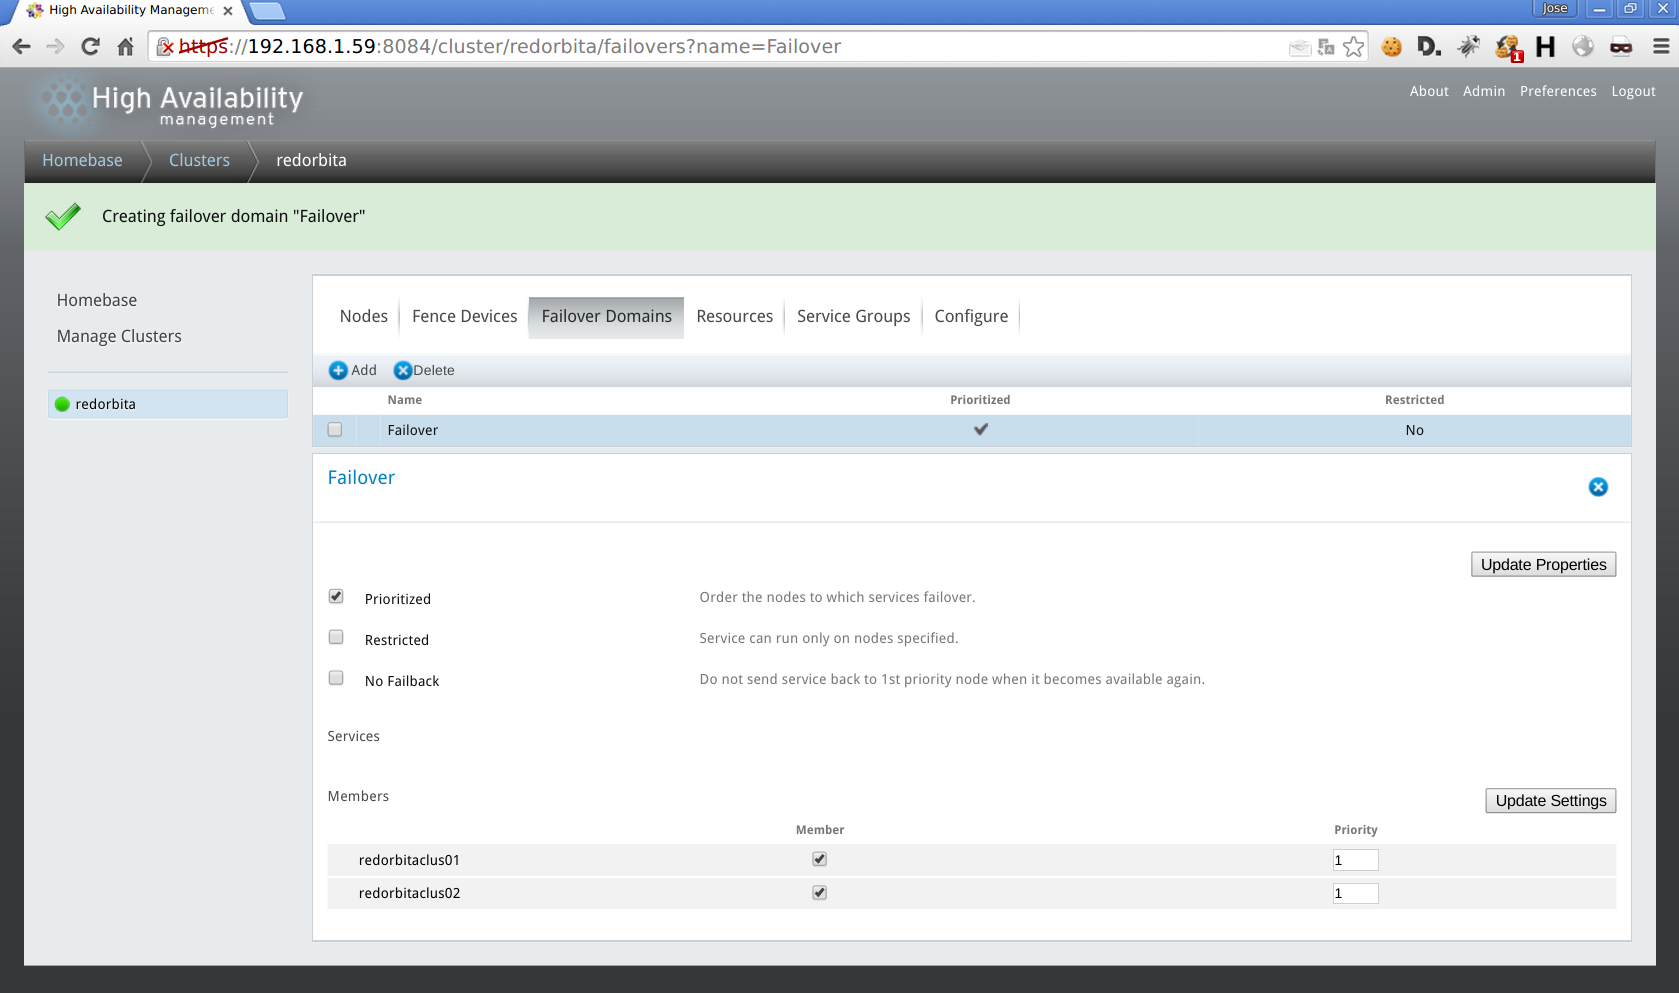This screenshot has width=1679, height=993.
Task: Open the Preferences link
Action: (1557, 91)
